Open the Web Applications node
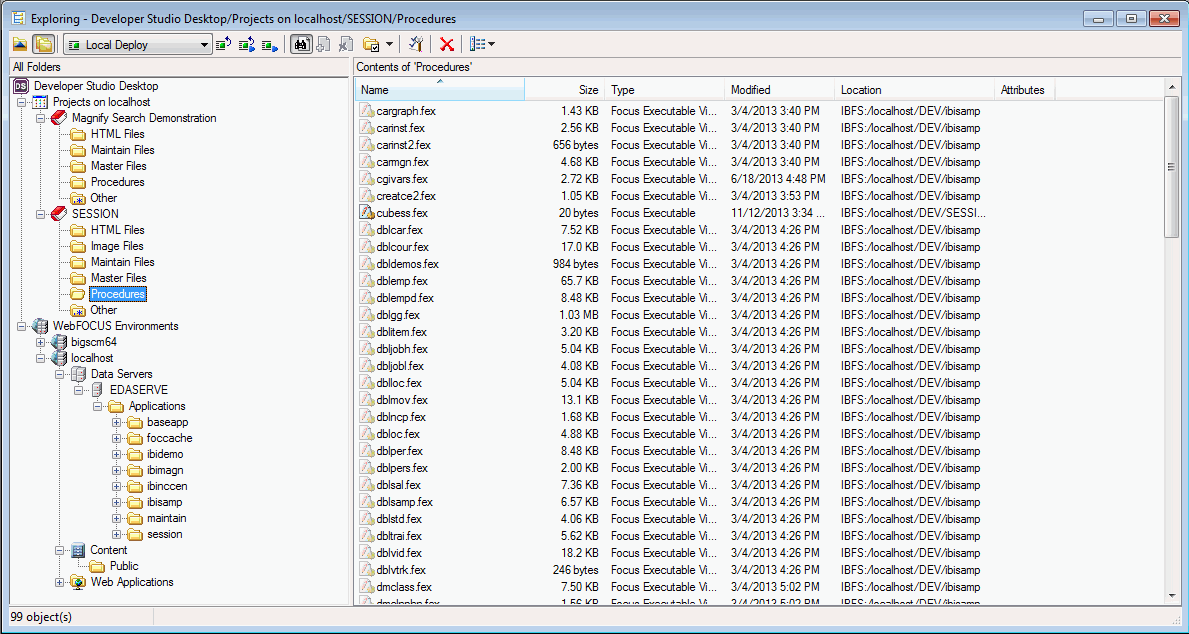This screenshot has height=634, width=1189. point(58,582)
